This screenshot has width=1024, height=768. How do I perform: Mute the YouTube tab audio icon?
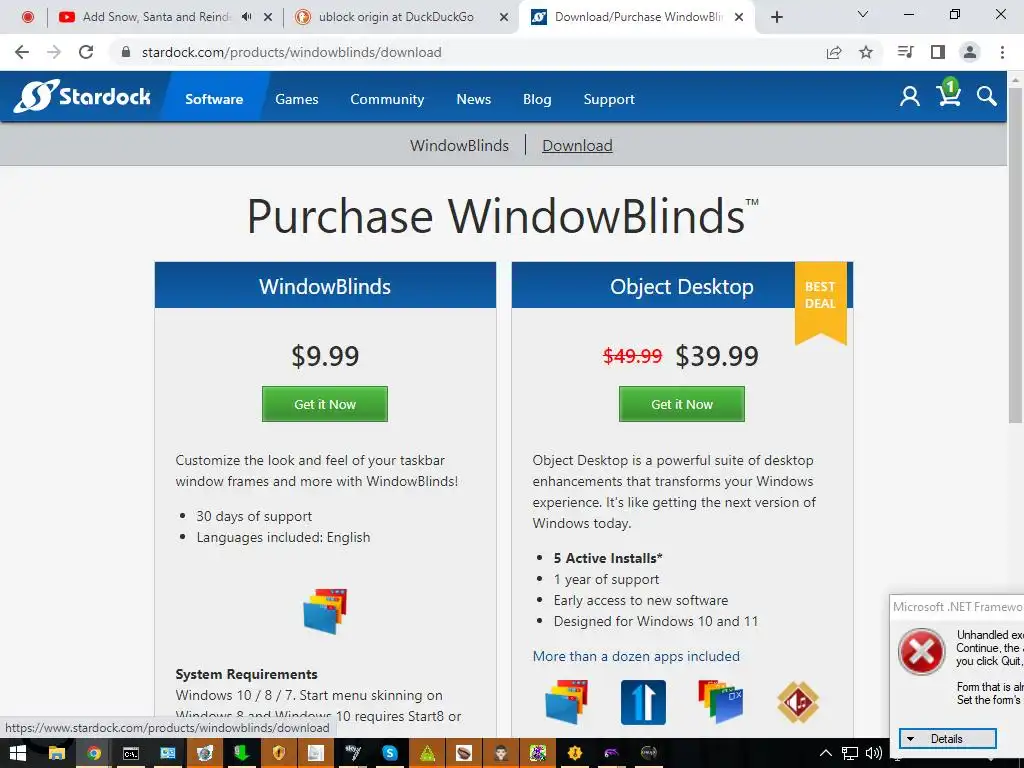coord(246,17)
